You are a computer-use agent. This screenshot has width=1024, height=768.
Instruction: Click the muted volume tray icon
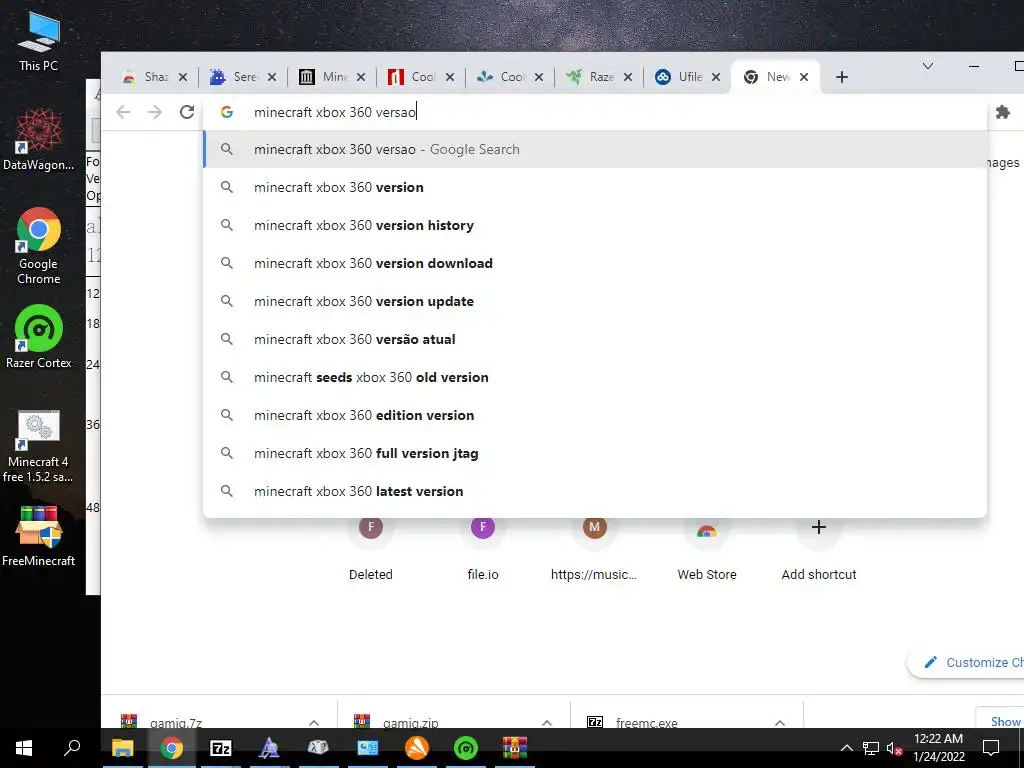pyautogui.click(x=895, y=748)
